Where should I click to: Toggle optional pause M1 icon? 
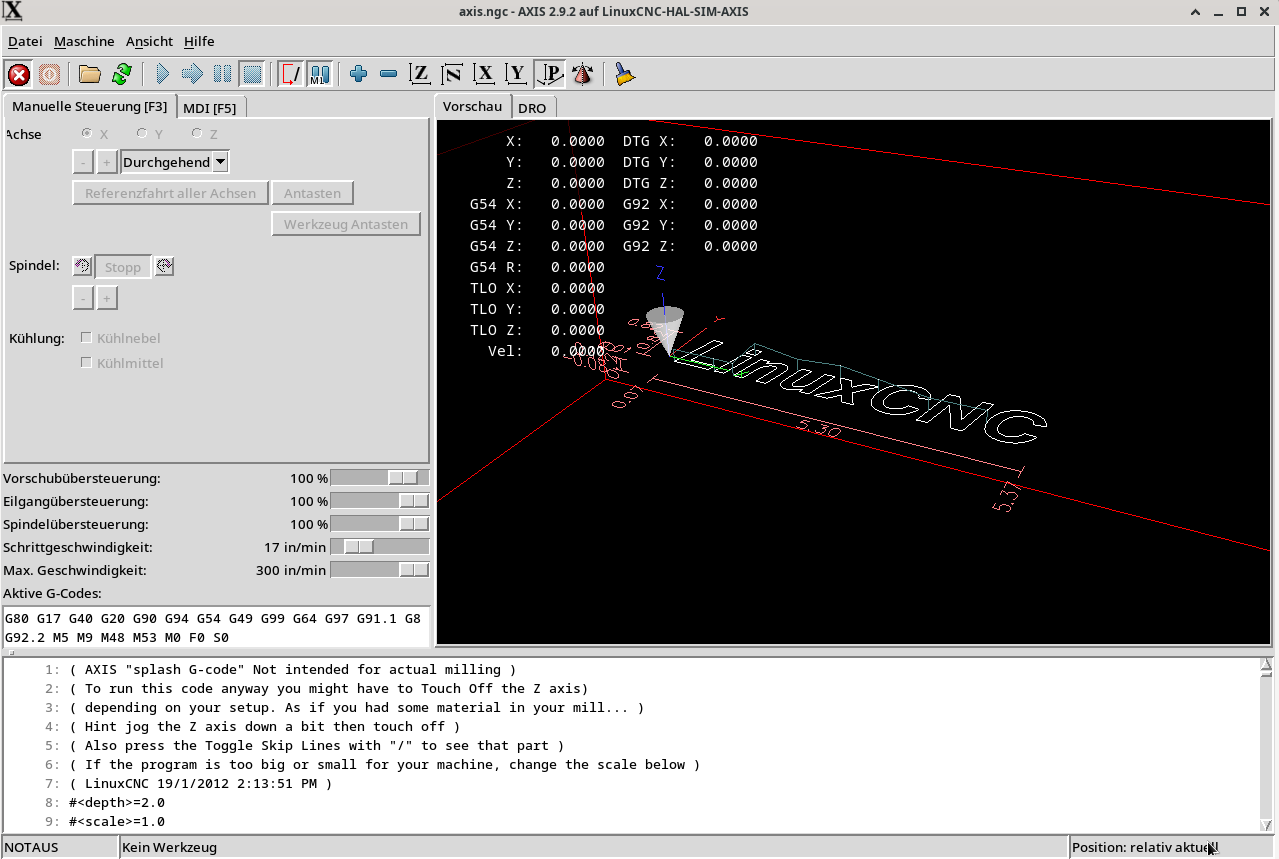(x=319, y=74)
